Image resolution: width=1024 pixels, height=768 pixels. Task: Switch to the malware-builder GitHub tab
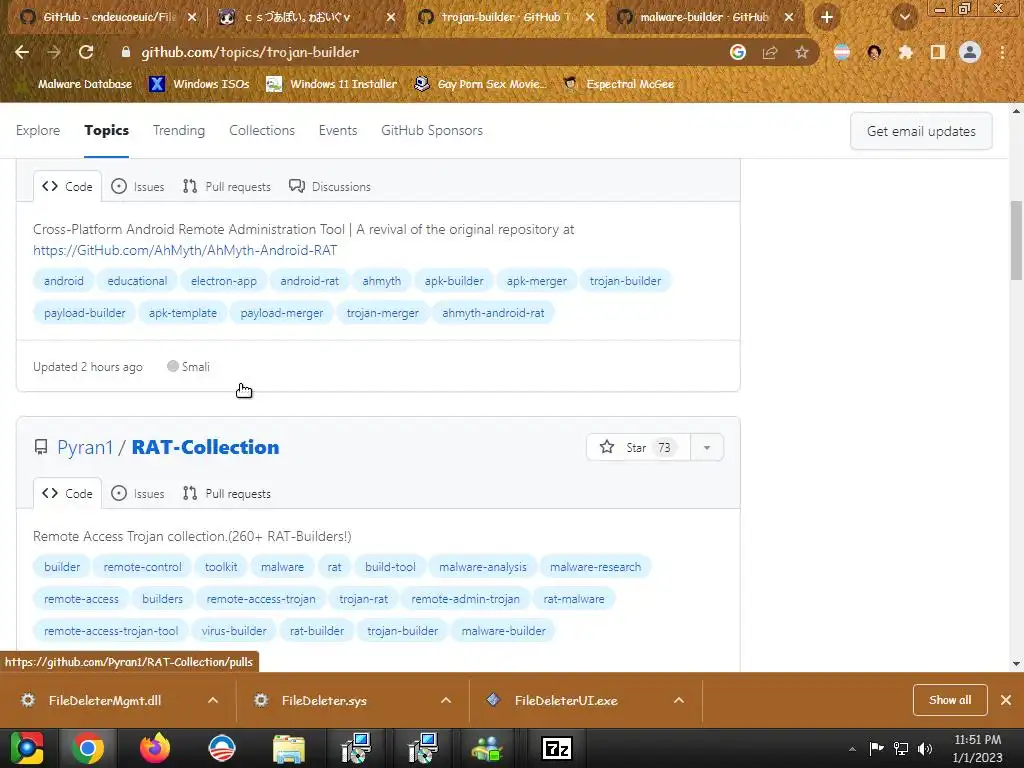click(705, 18)
